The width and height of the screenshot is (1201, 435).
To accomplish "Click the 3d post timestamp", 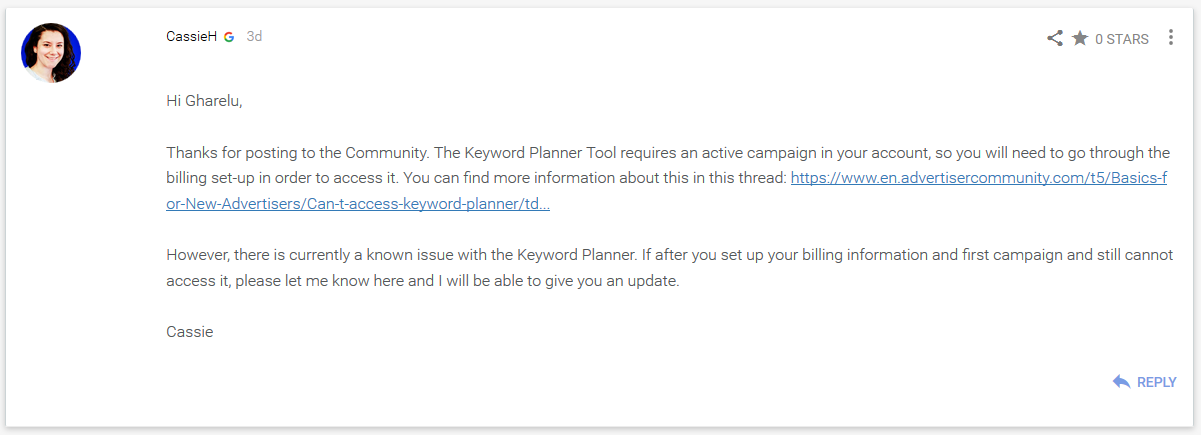I will click(254, 37).
